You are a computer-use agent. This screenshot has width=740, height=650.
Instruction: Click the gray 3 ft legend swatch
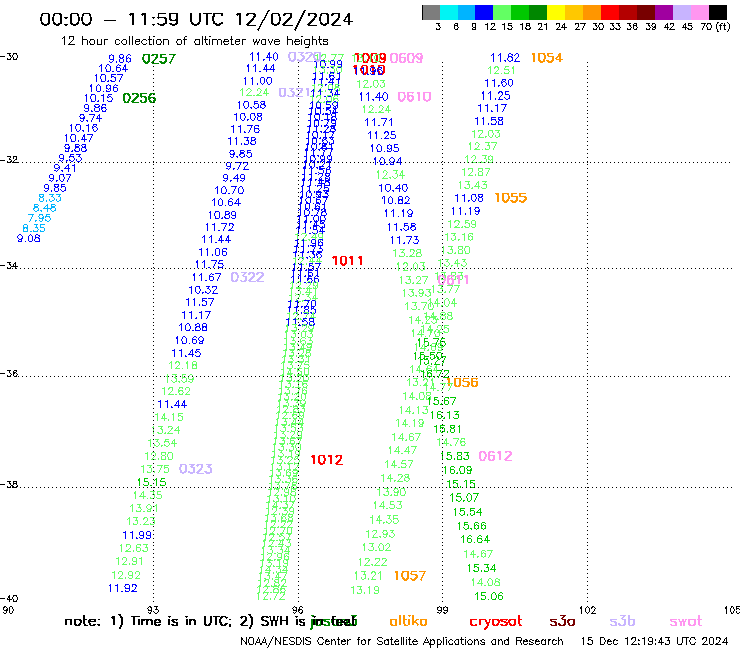431,12
